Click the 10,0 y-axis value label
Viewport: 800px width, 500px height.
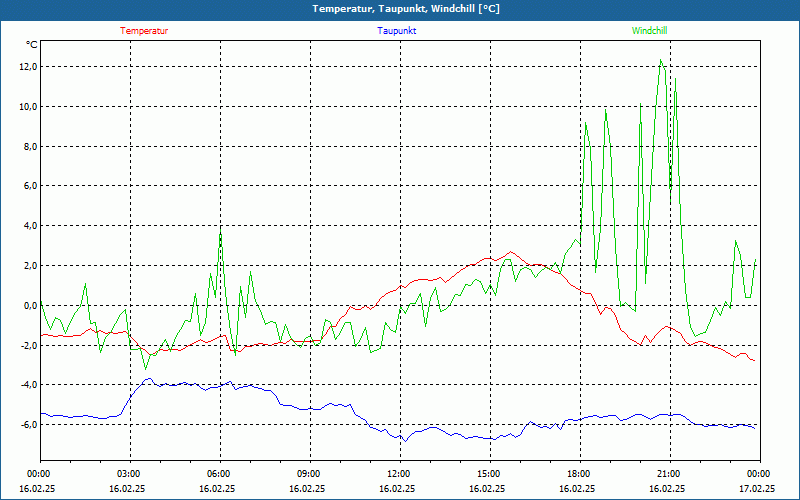tap(28, 107)
